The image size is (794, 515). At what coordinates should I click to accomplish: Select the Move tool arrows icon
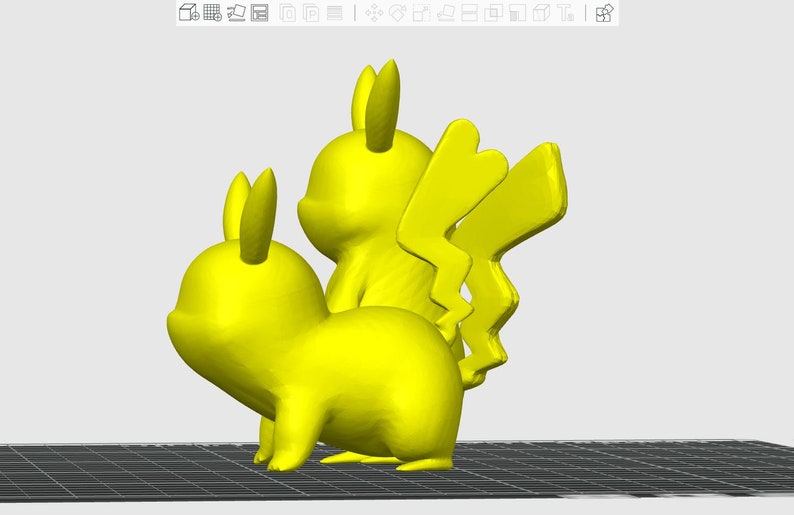374,13
